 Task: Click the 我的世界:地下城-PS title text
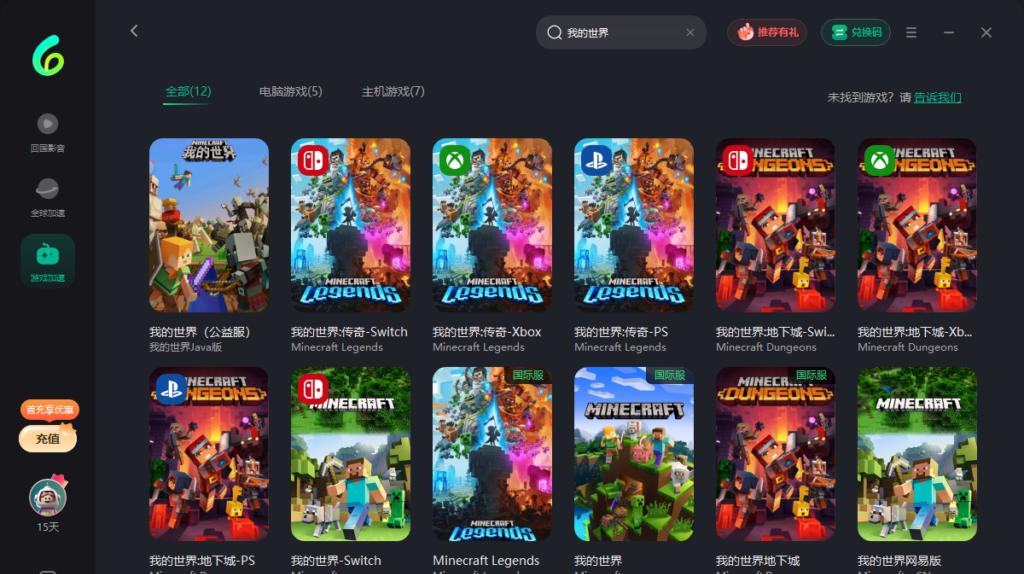[202, 560]
